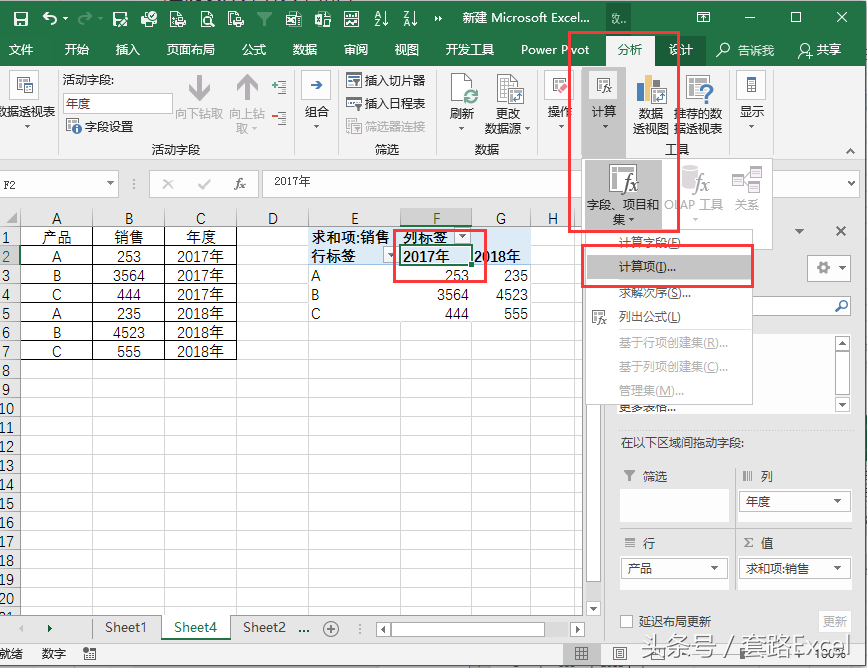Switch to the Sheet1 tab
This screenshot has width=867, height=668.
(x=126, y=628)
